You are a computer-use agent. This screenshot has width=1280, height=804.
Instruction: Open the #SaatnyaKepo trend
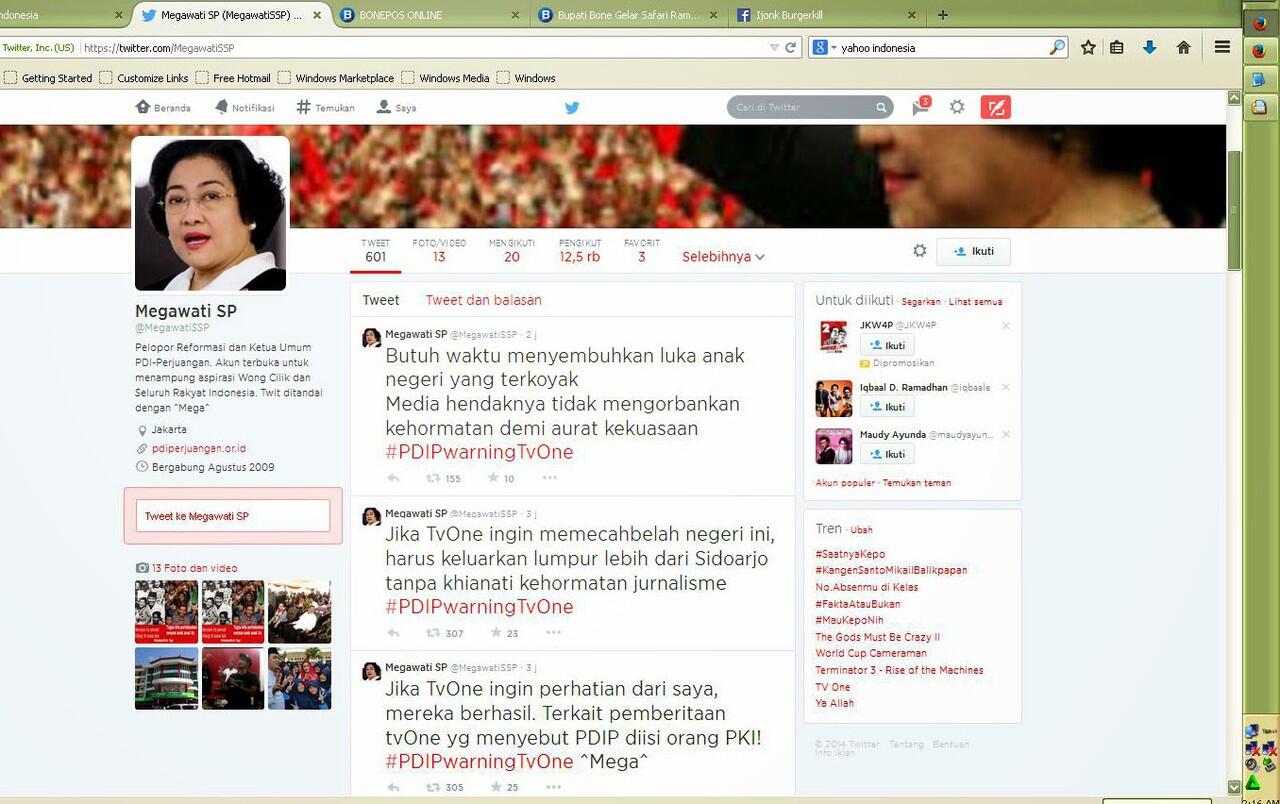click(850, 554)
